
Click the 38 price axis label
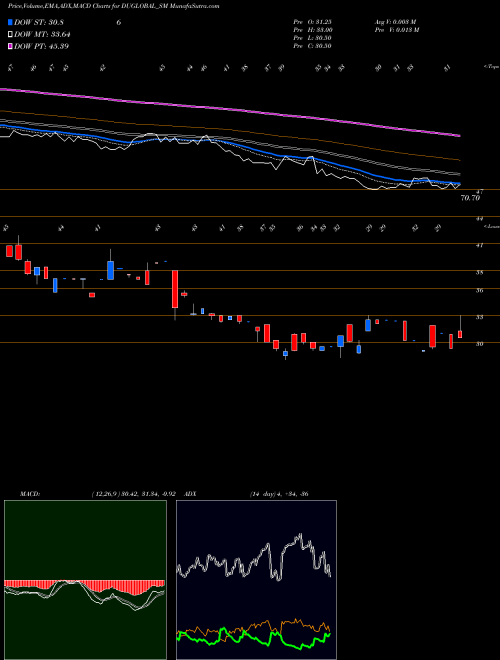pos(479,272)
